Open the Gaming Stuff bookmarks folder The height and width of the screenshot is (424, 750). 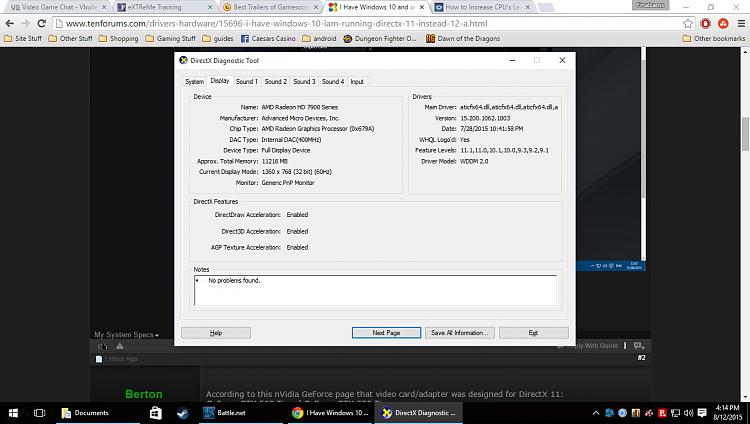[x=171, y=38]
